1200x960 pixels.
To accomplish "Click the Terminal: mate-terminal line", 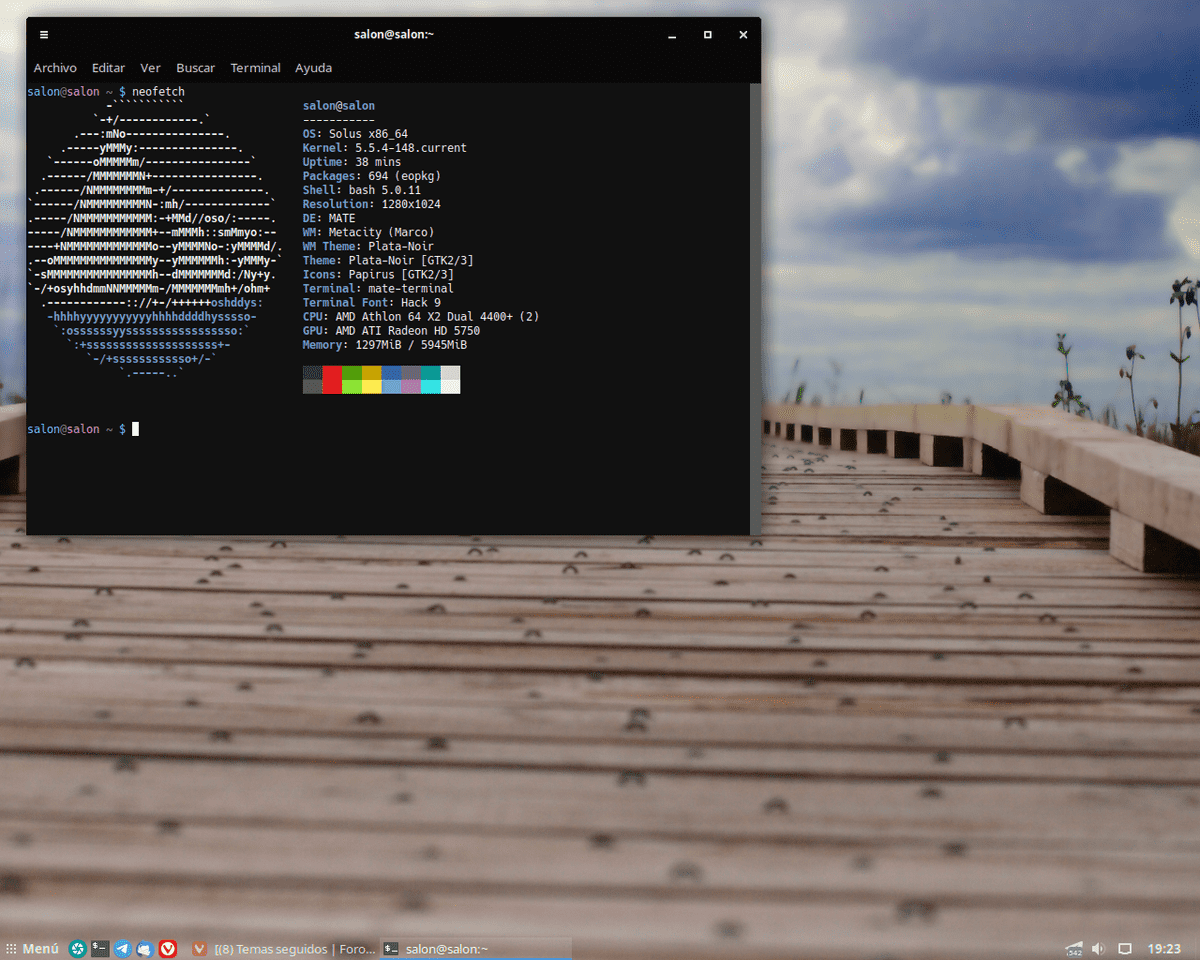I will click(378, 288).
